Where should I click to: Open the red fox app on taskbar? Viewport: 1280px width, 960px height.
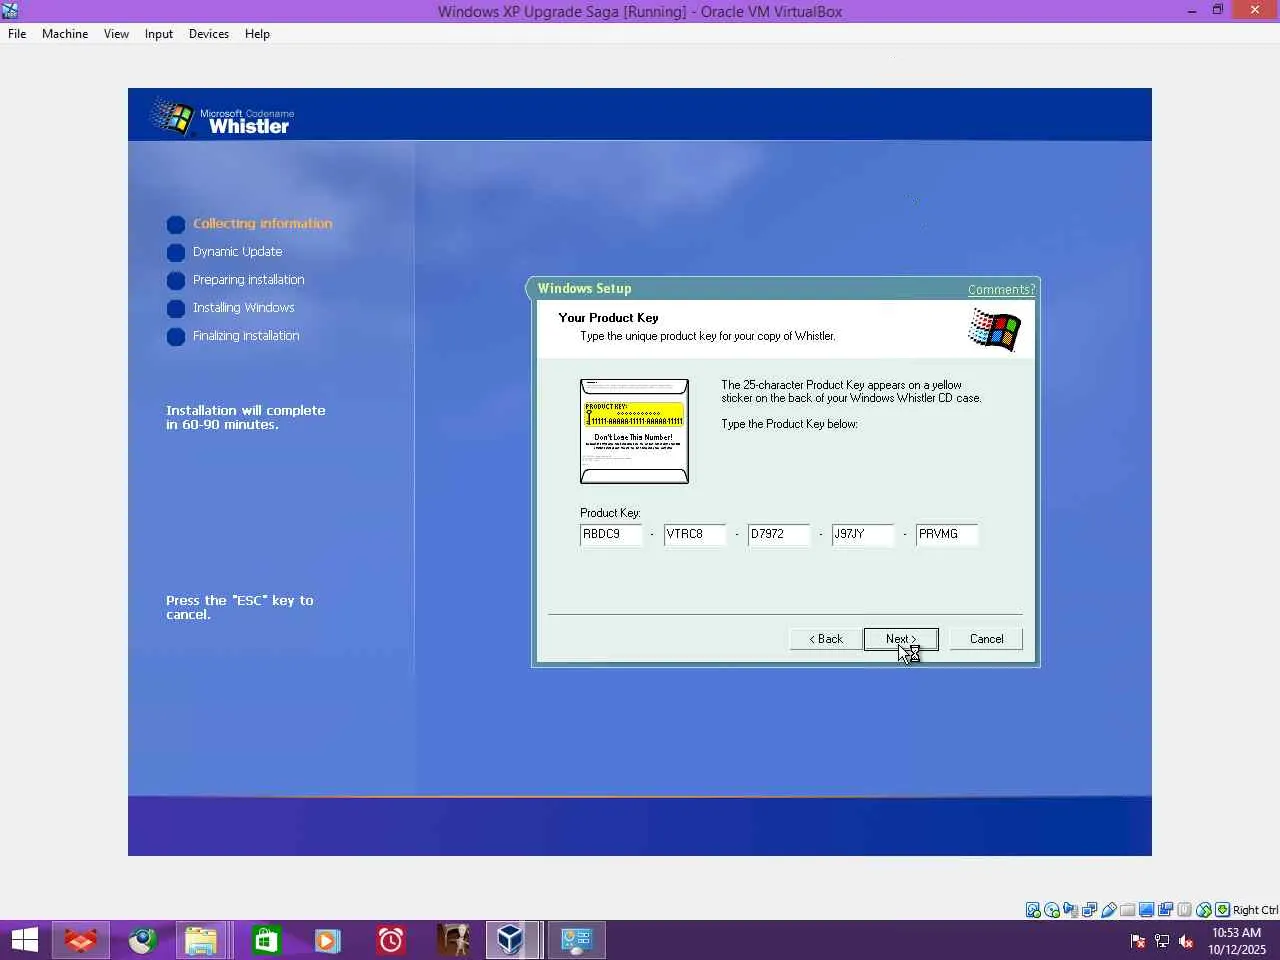pyautogui.click(x=80, y=940)
